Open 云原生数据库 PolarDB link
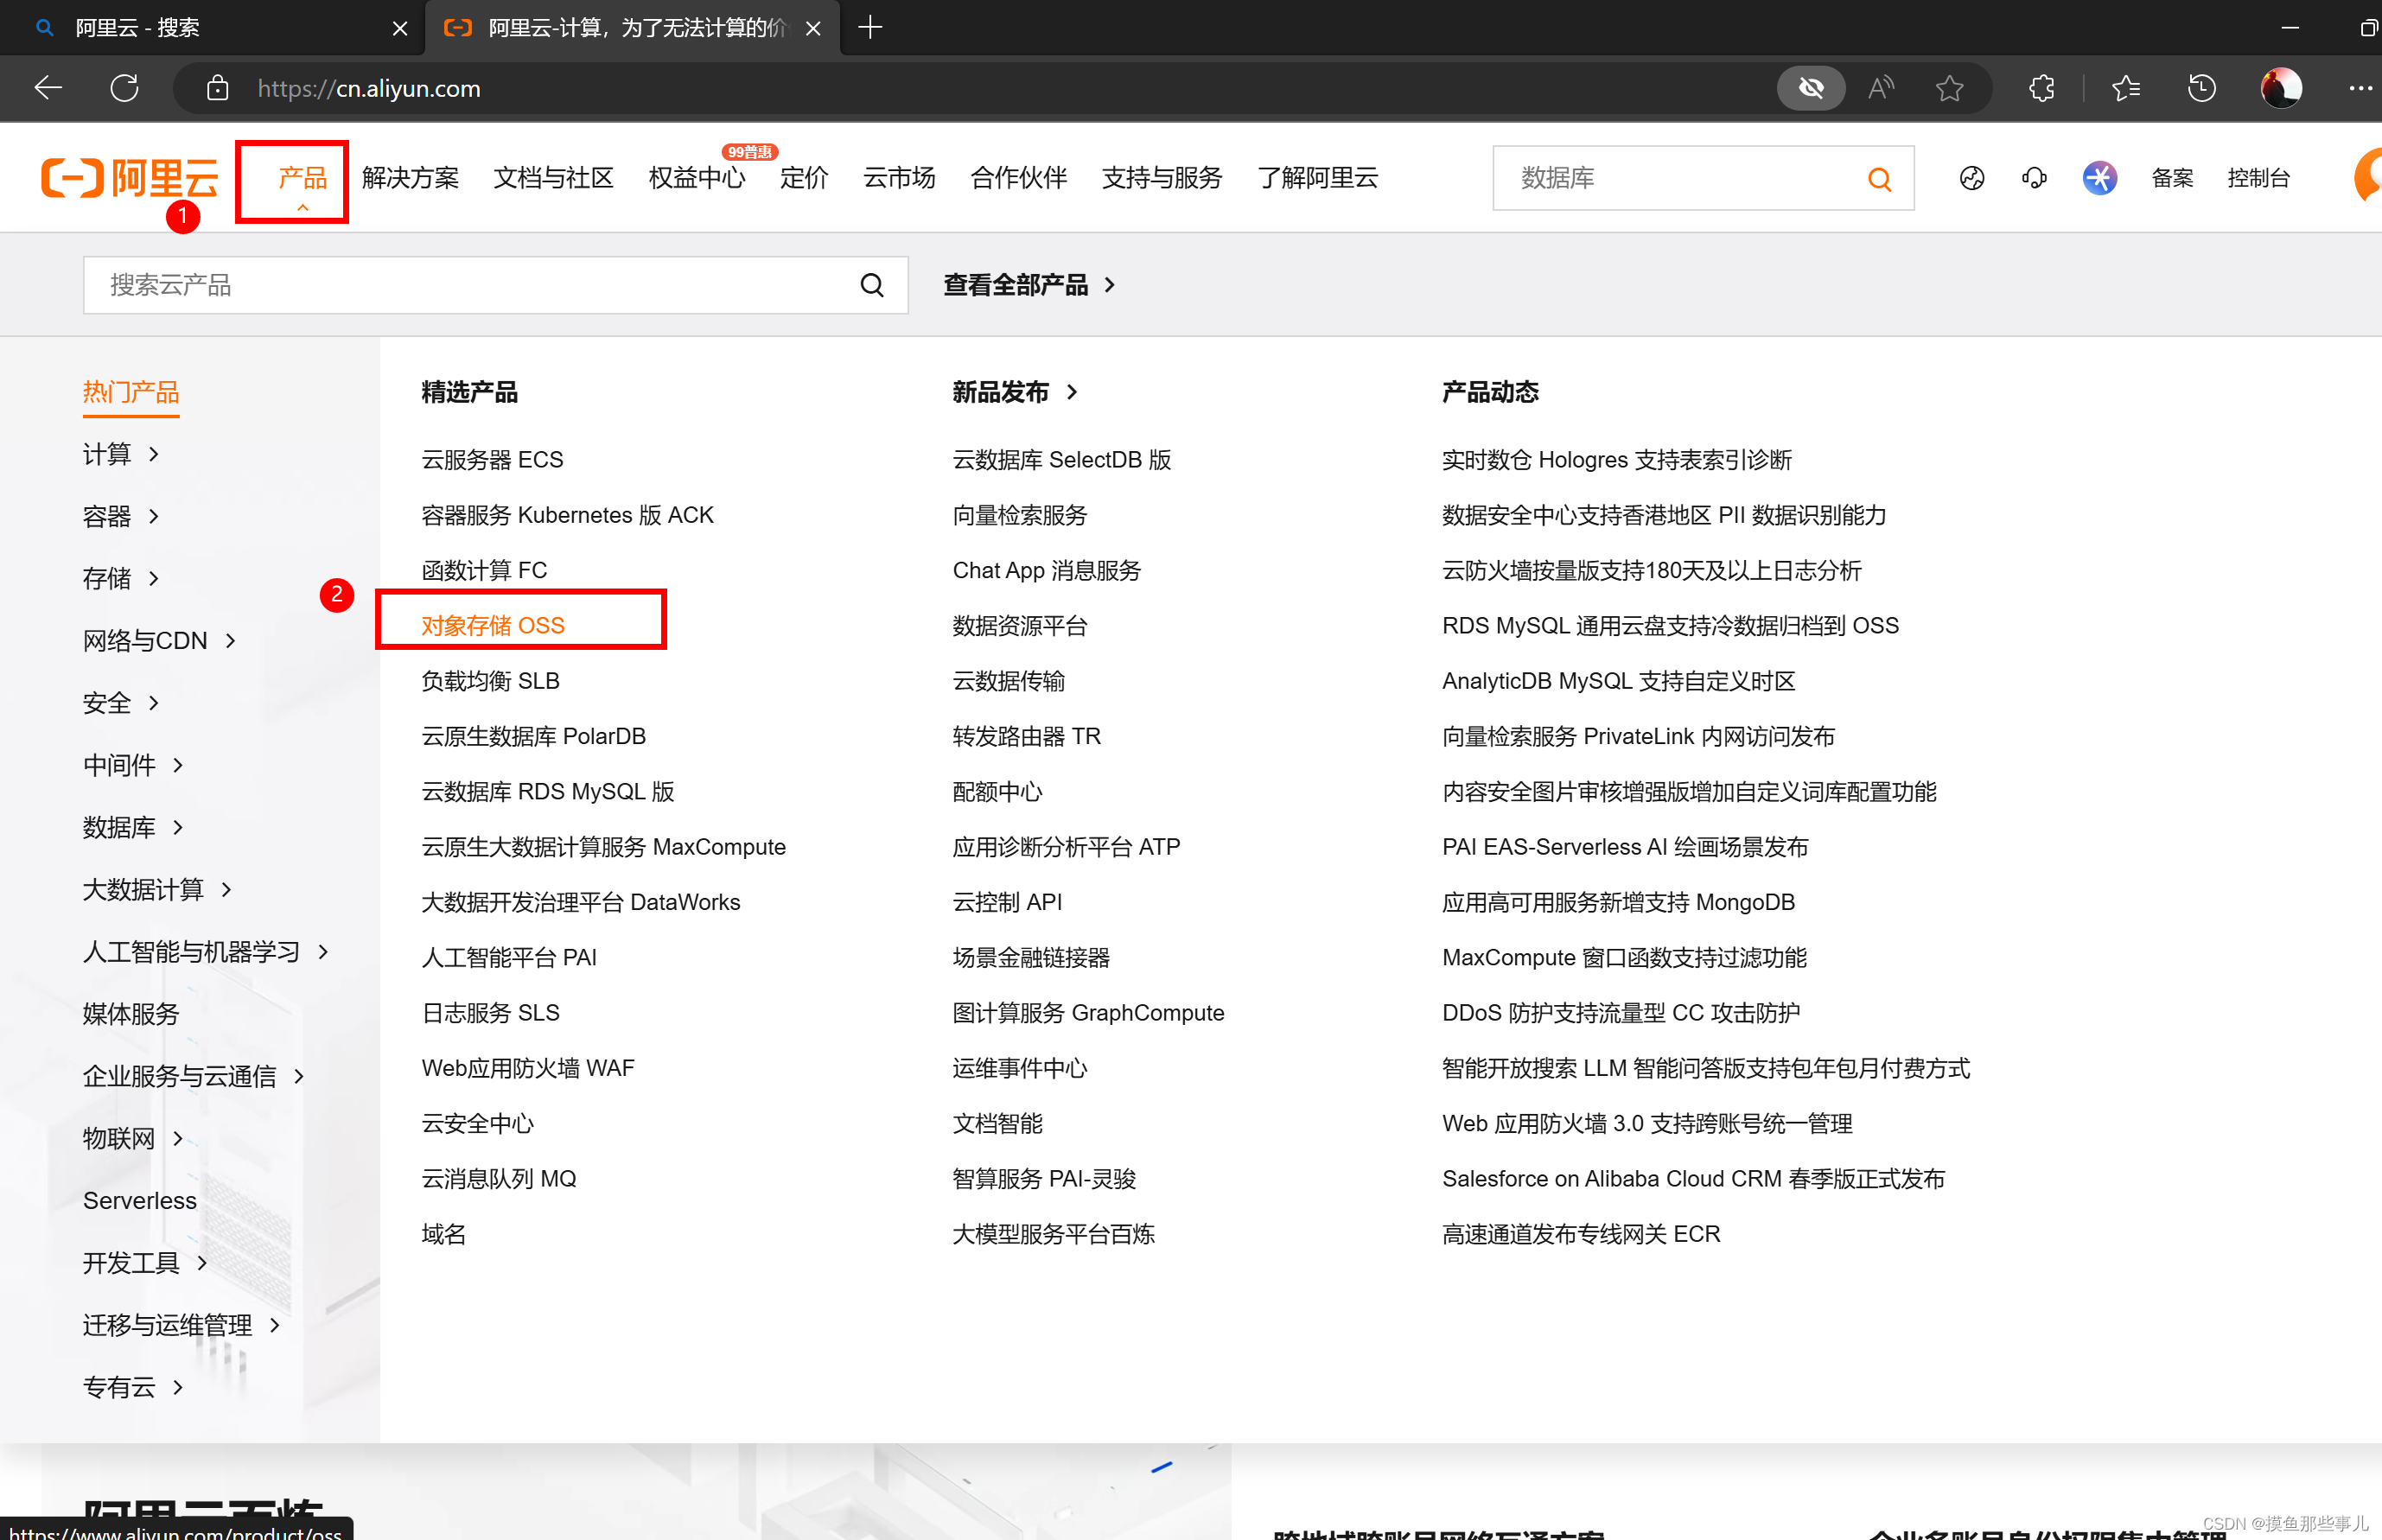 tap(533, 736)
